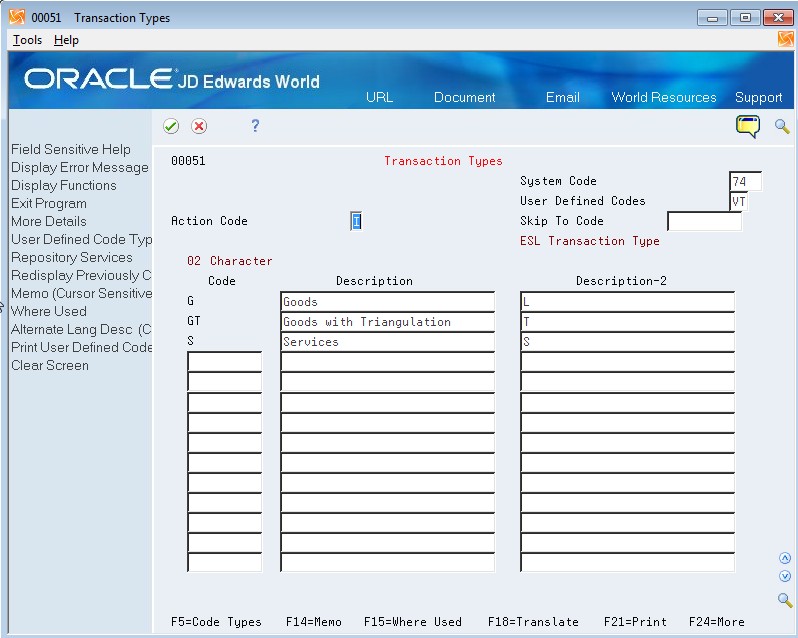Click the first empty Code field
Image resolution: width=798 pixels, height=638 pixels.
click(x=224, y=362)
